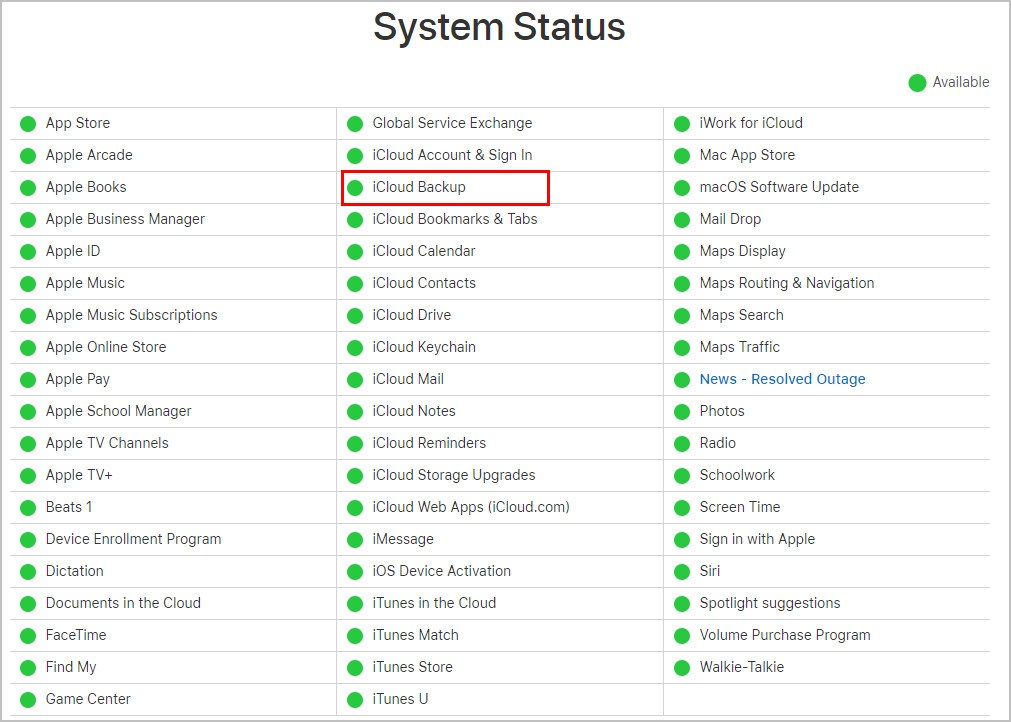The height and width of the screenshot is (722, 1011).
Task: Click the iCloud Reminders label
Action: 429,443
